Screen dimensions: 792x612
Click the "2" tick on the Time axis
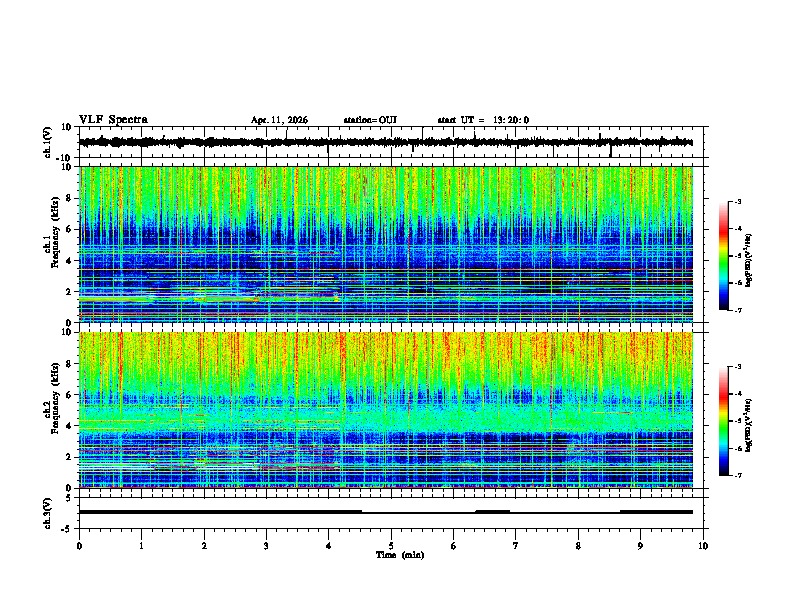click(204, 546)
